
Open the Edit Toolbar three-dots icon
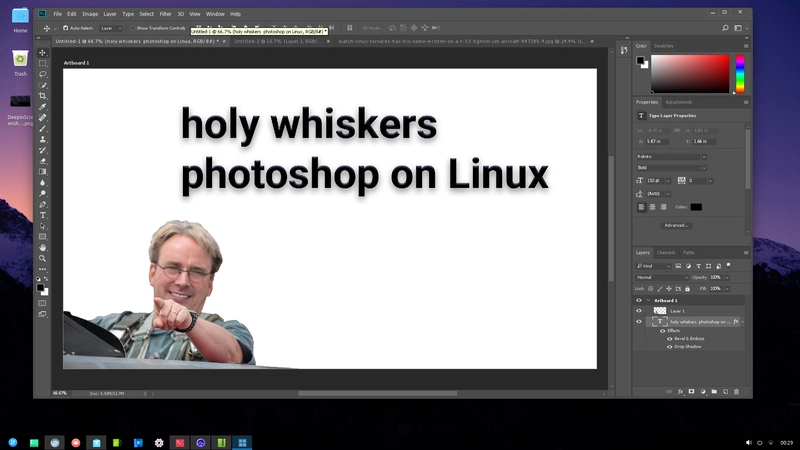point(43,269)
